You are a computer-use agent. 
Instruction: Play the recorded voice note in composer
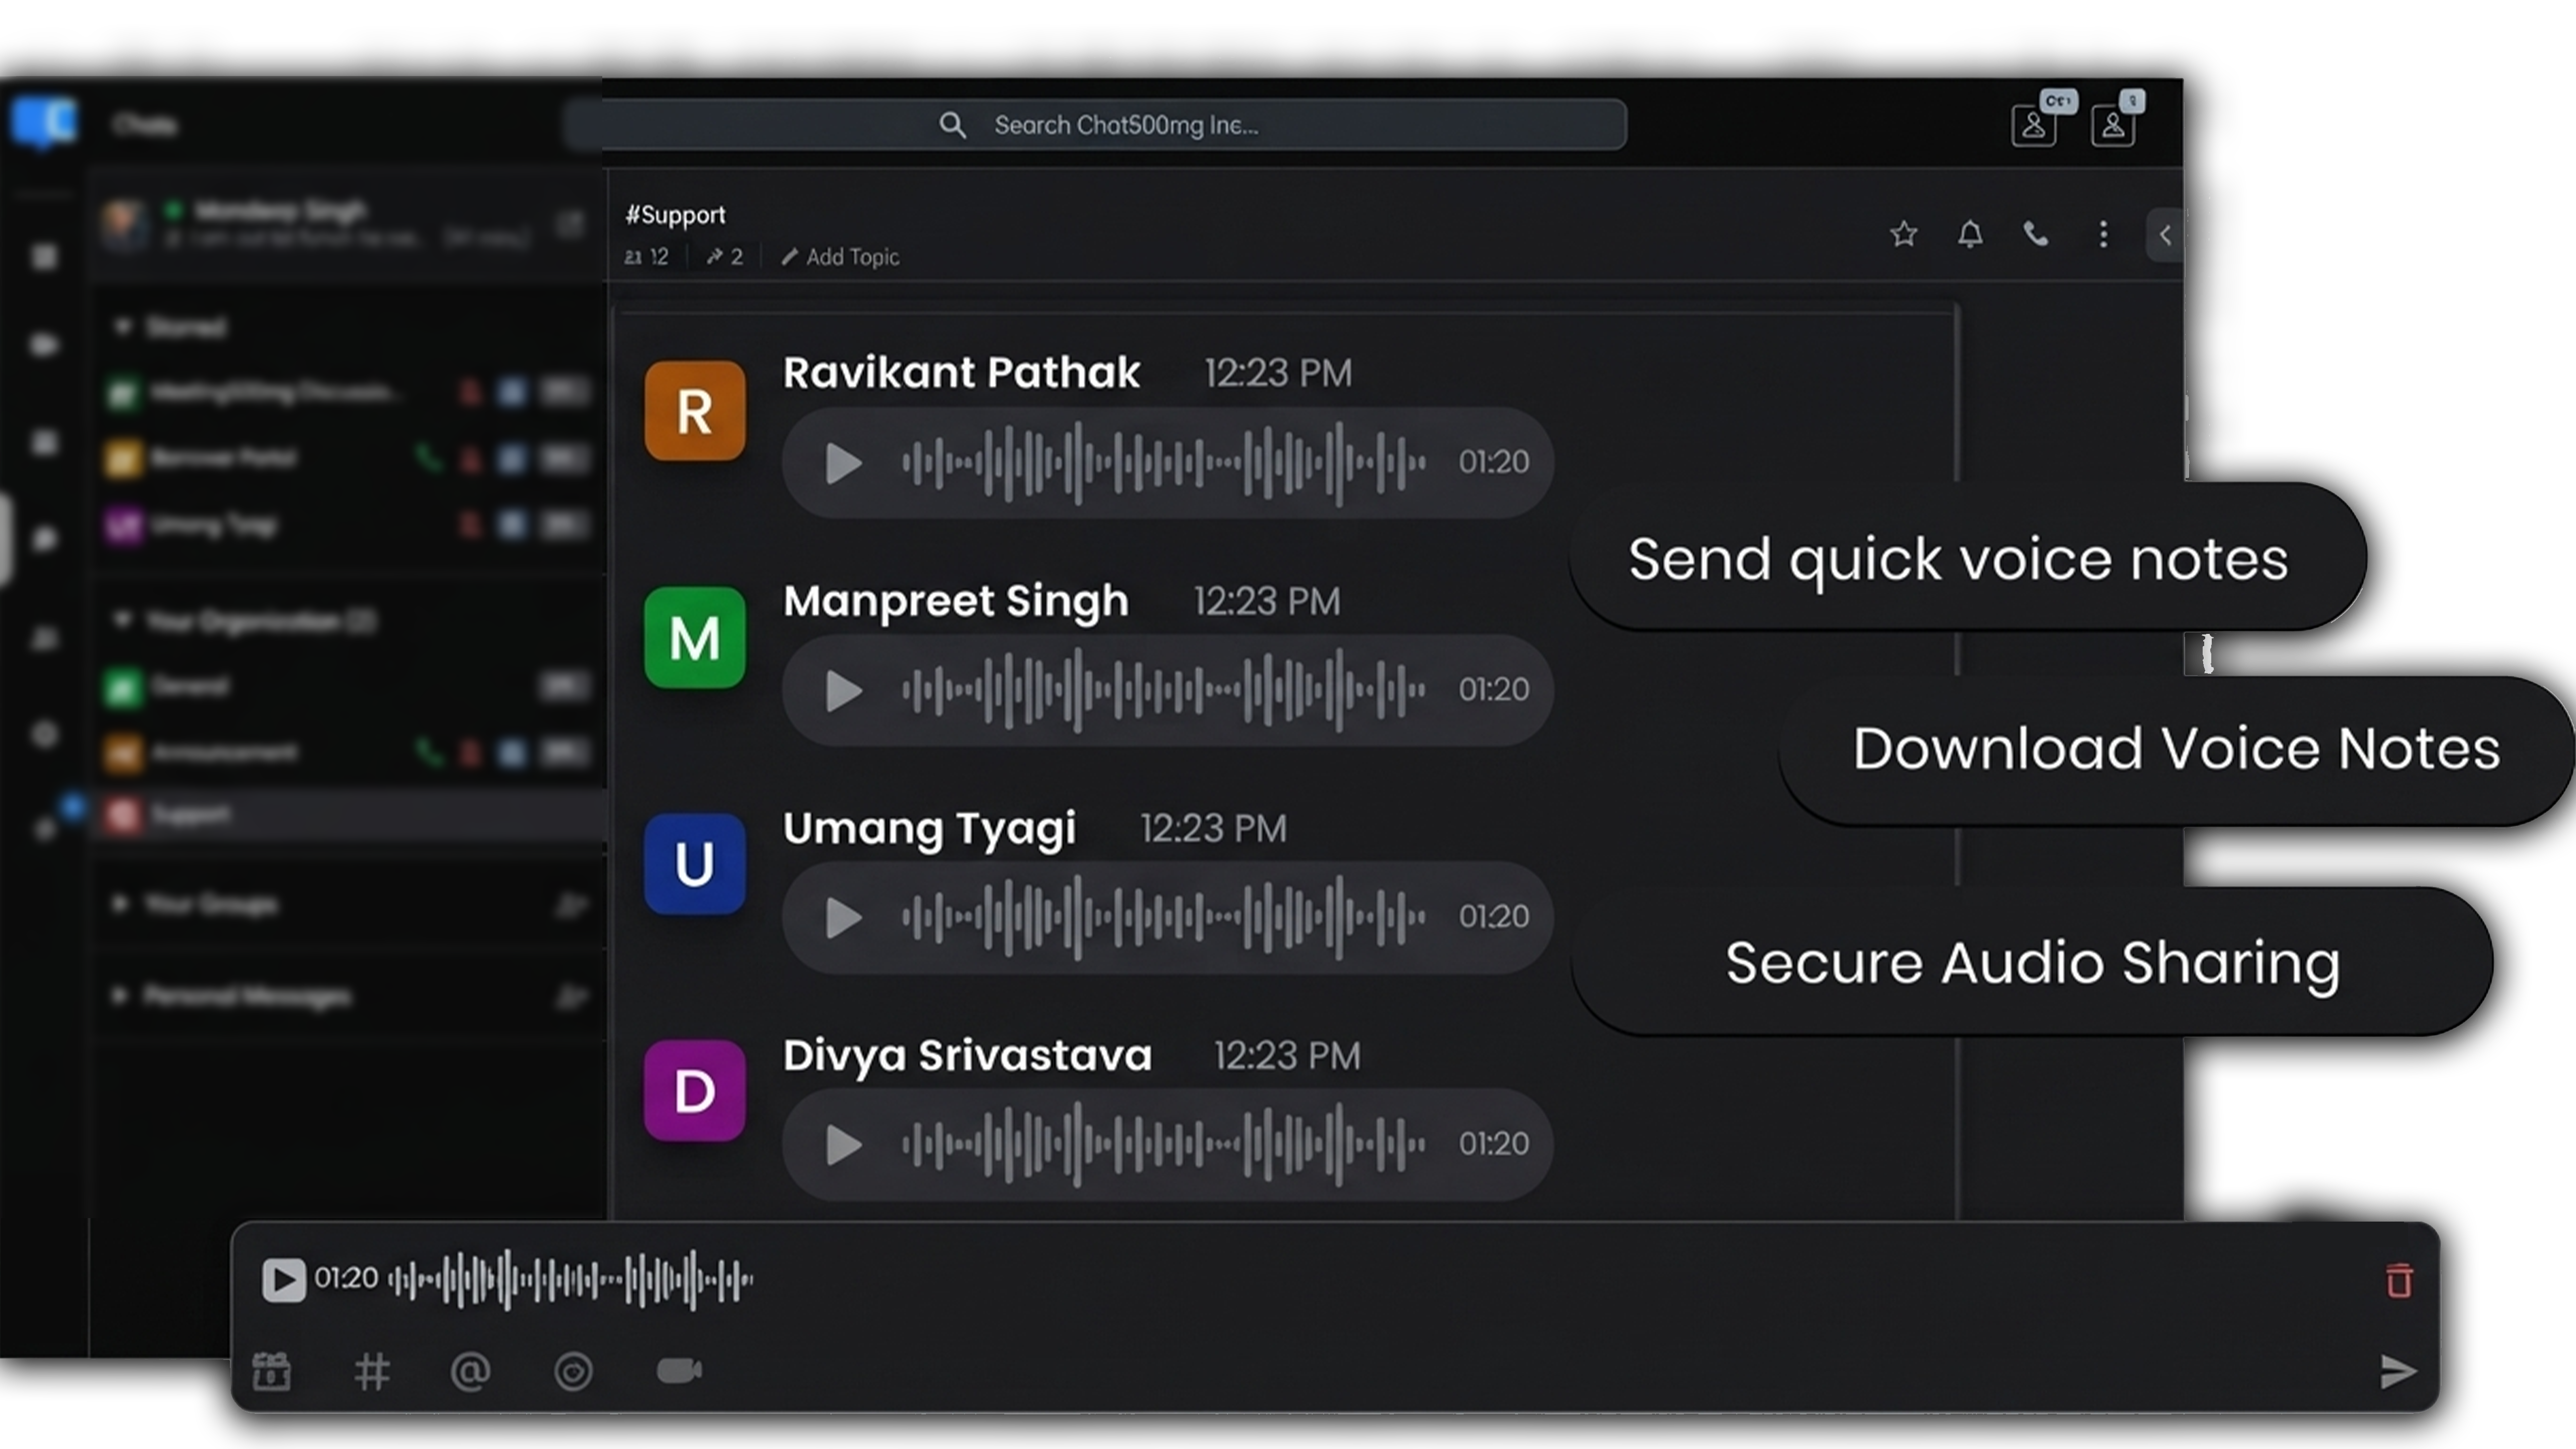(x=283, y=1279)
